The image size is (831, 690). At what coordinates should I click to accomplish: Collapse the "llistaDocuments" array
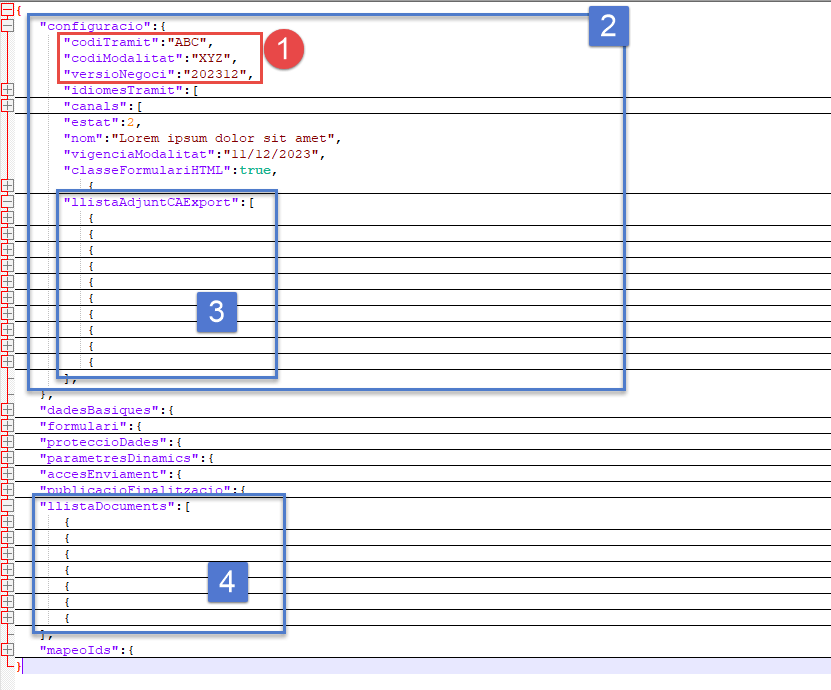tap(7, 507)
